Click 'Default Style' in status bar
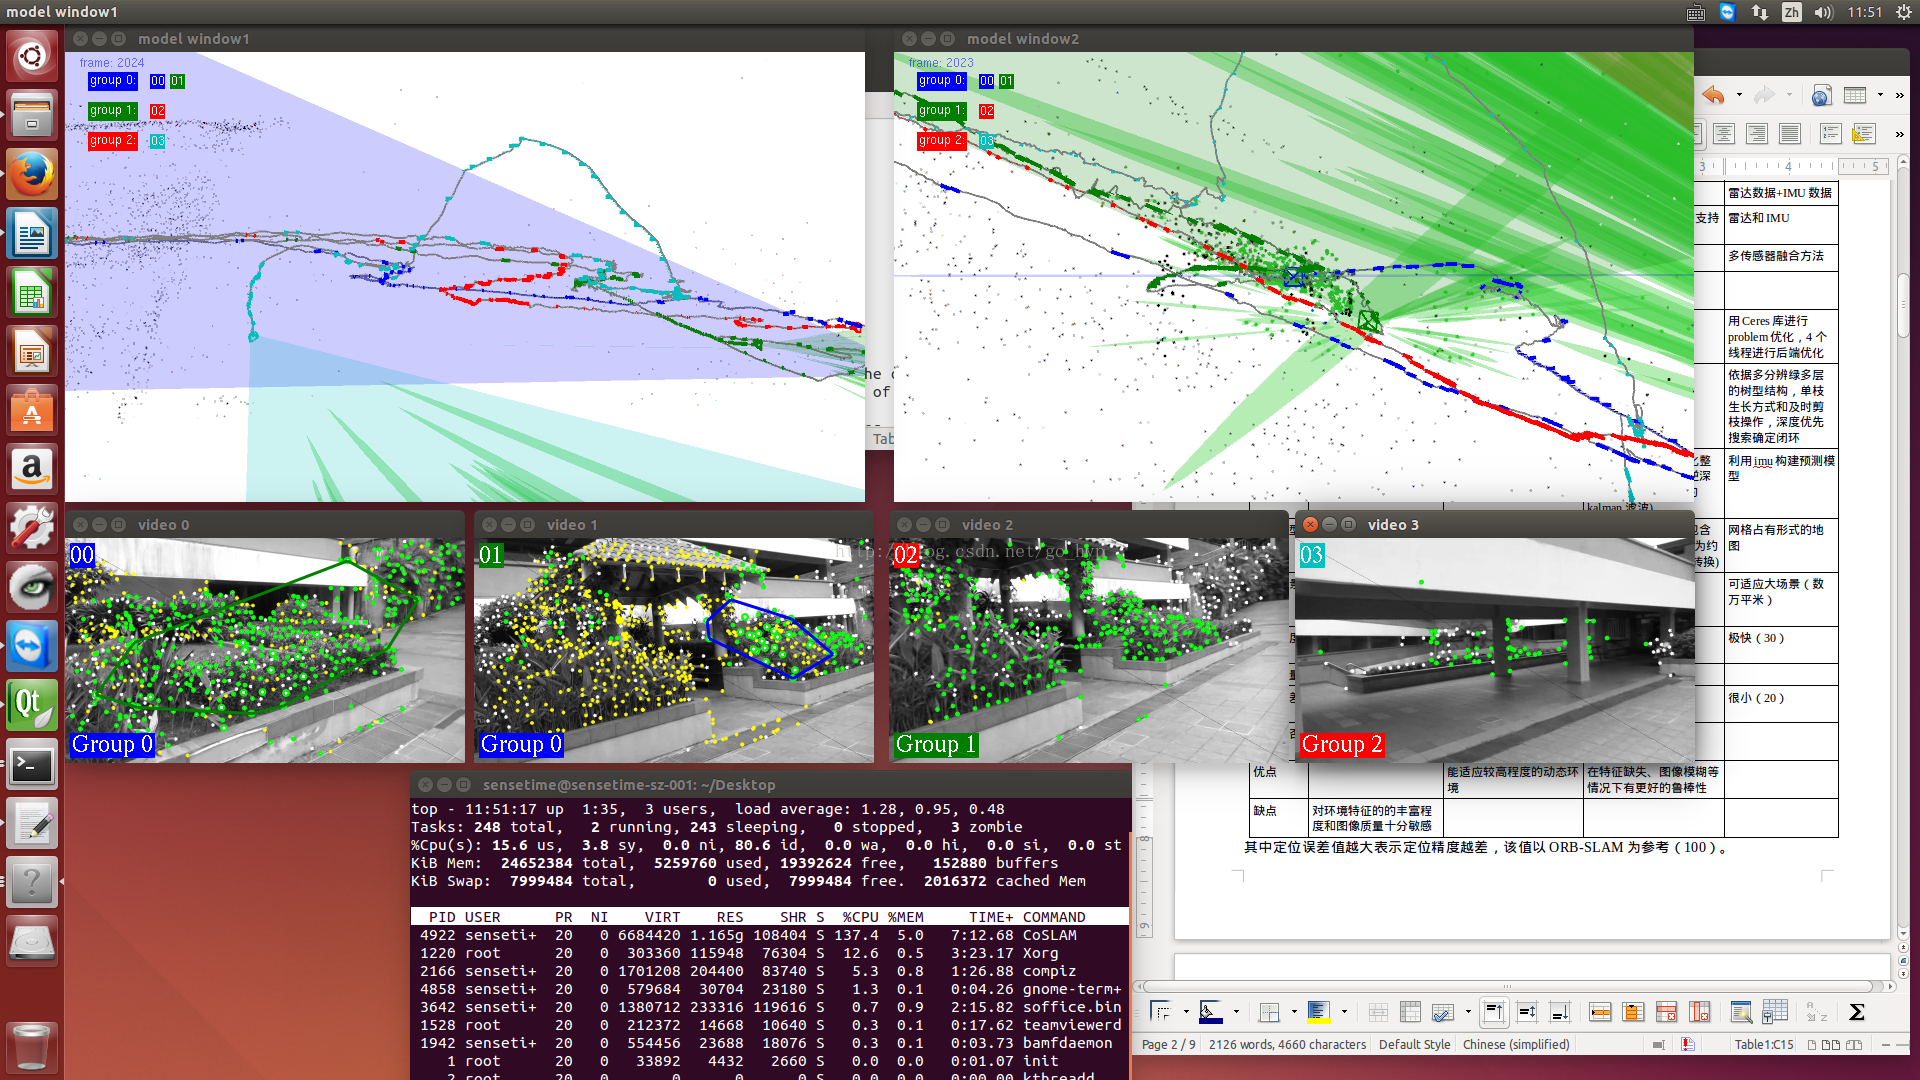This screenshot has width=1920, height=1080. [x=1414, y=1044]
